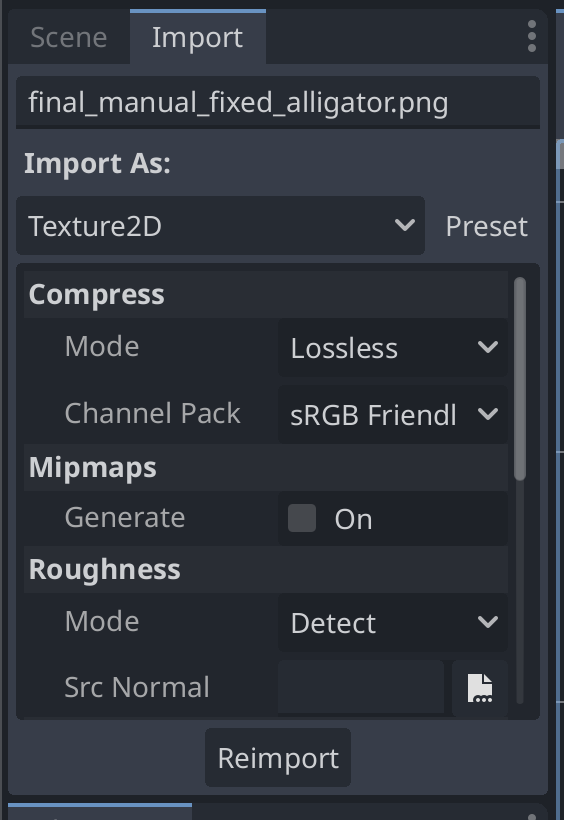The height and width of the screenshot is (820, 564).
Task: Click the Reimport button
Action: [x=278, y=757]
